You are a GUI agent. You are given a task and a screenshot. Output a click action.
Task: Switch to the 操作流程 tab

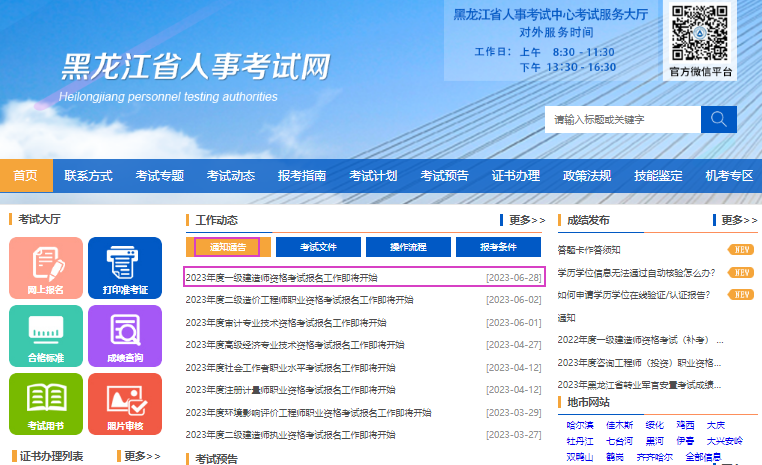(x=407, y=247)
